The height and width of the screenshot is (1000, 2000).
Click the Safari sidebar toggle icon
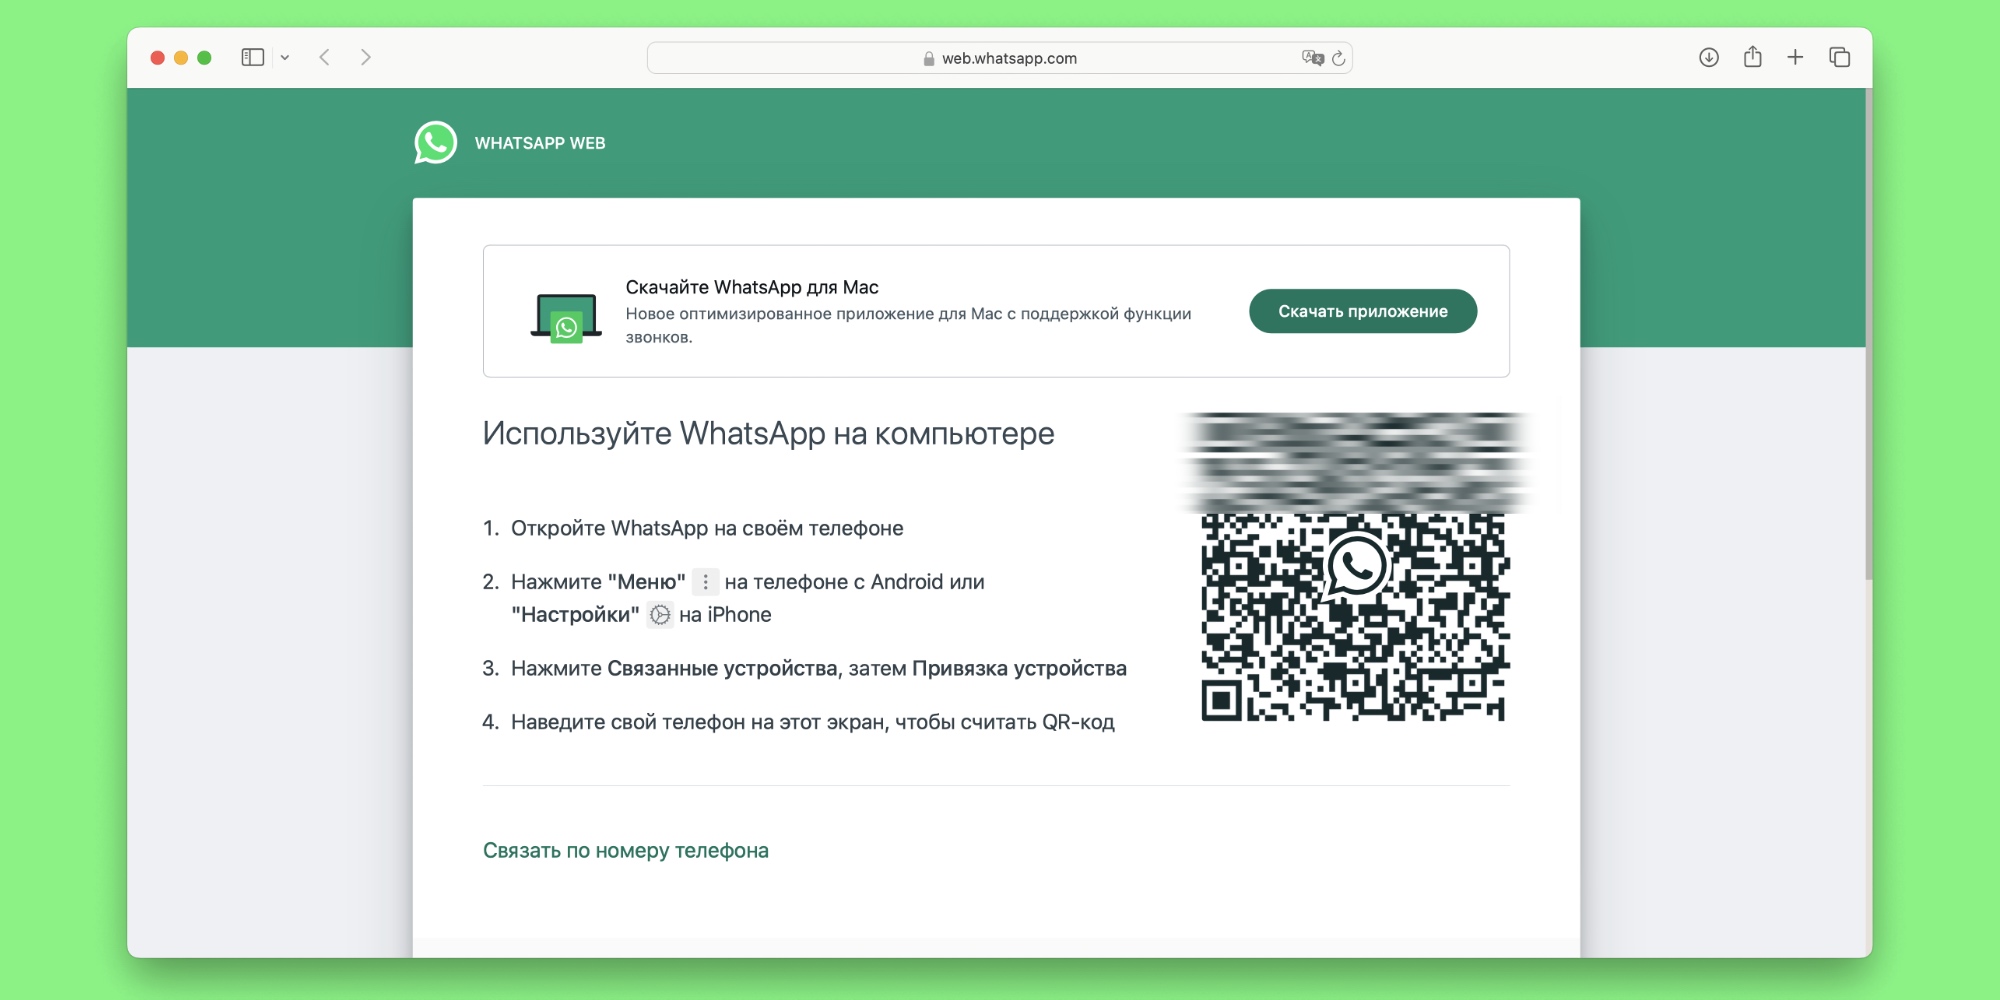tap(253, 57)
